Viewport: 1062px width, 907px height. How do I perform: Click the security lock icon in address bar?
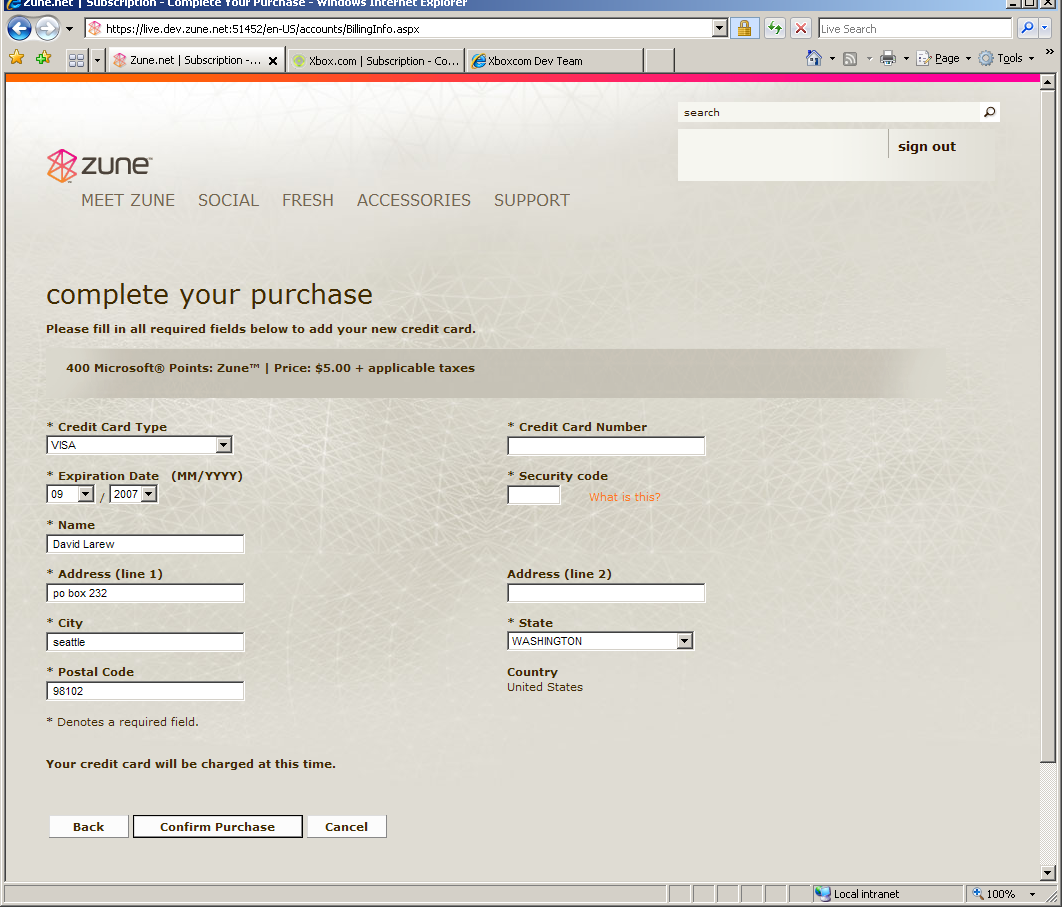click(744, 28)
